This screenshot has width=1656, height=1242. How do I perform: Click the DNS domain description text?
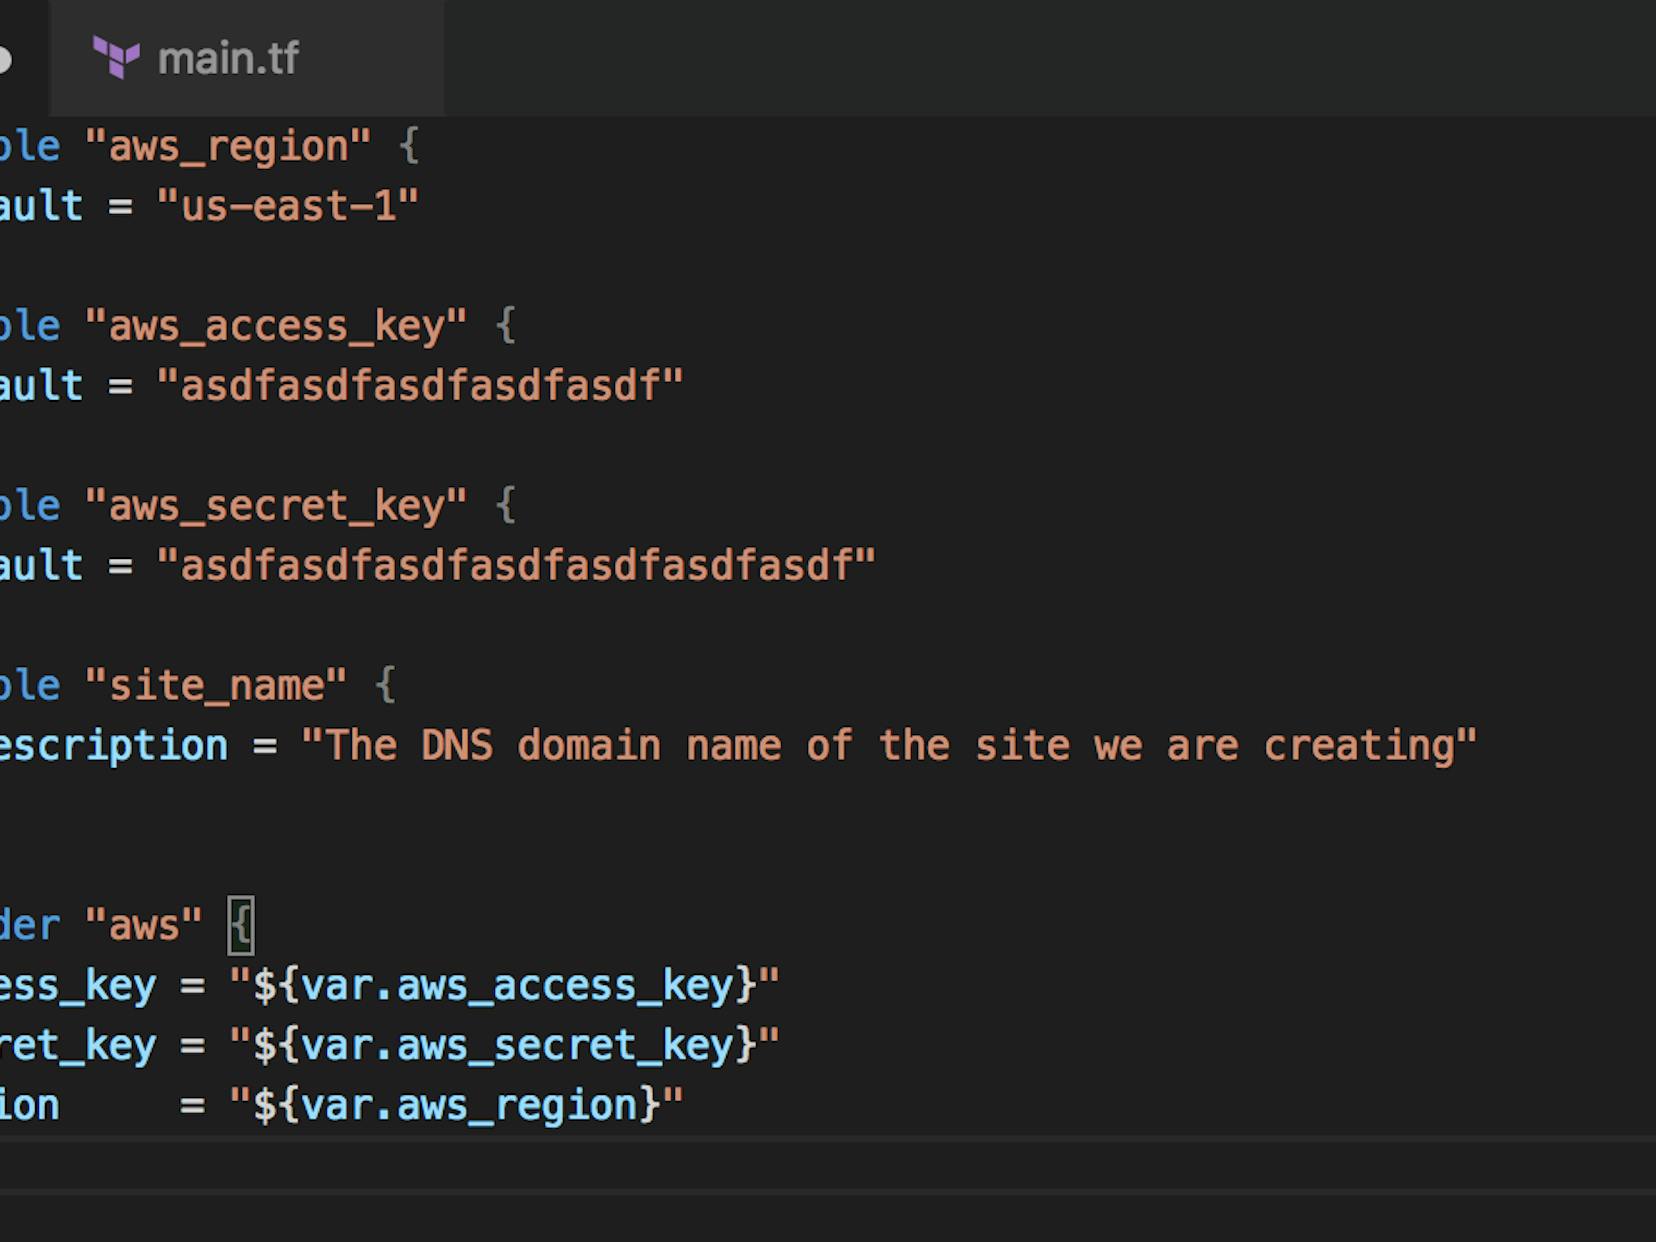tap(890, 744)
